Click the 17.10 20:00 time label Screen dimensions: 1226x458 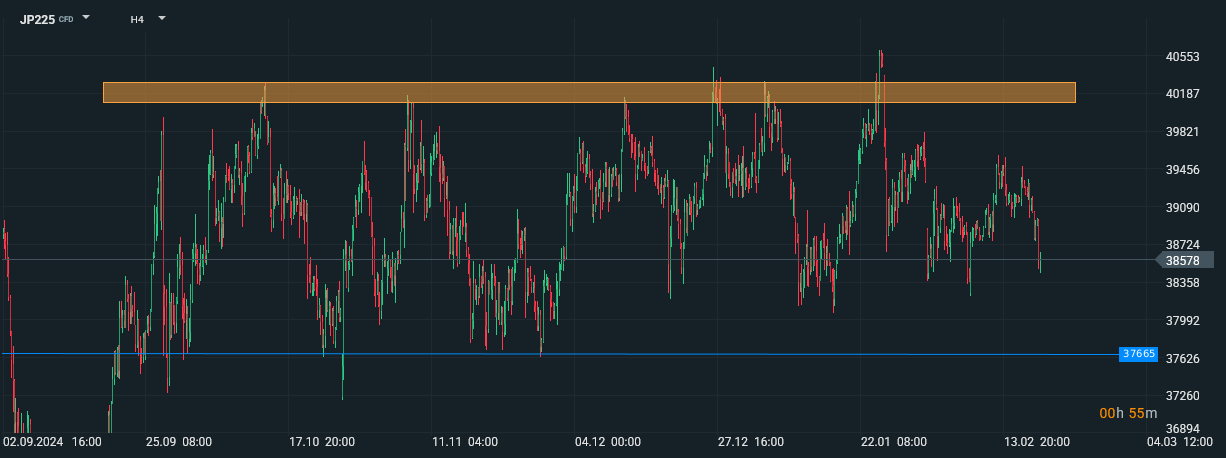[321, 441]
